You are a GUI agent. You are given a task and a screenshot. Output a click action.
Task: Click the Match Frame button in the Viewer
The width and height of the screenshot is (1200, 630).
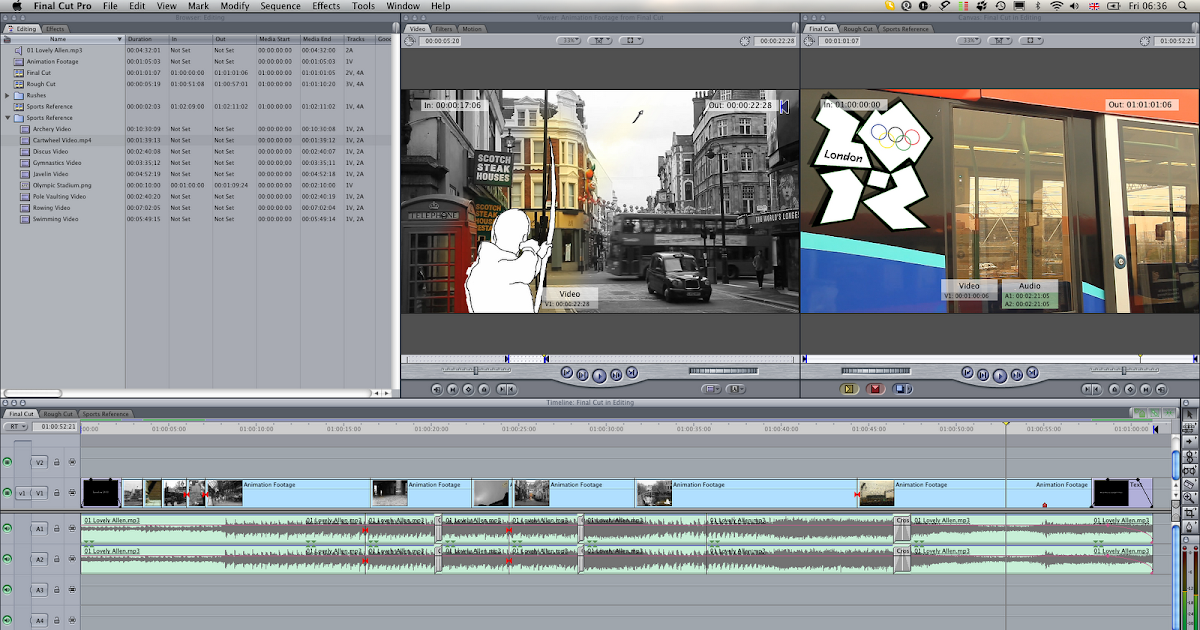(x=435, y=389)
